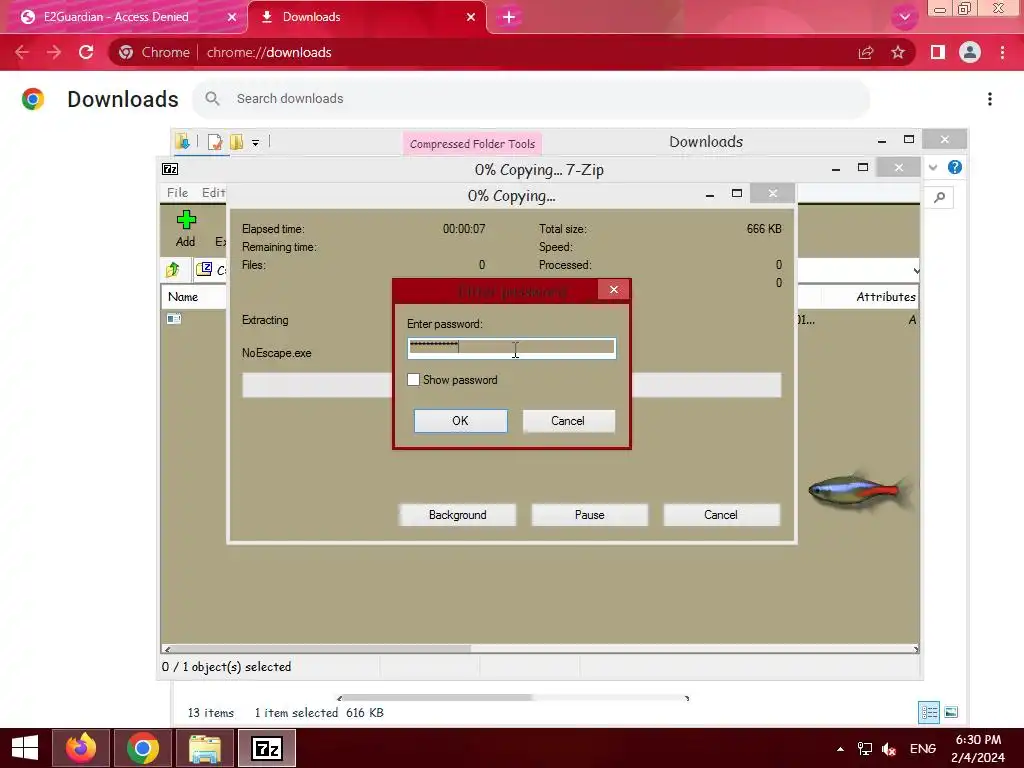This screenshot has width=1024, height=768.
Task: Open the Windows Start menu
Action: (25, 748)
